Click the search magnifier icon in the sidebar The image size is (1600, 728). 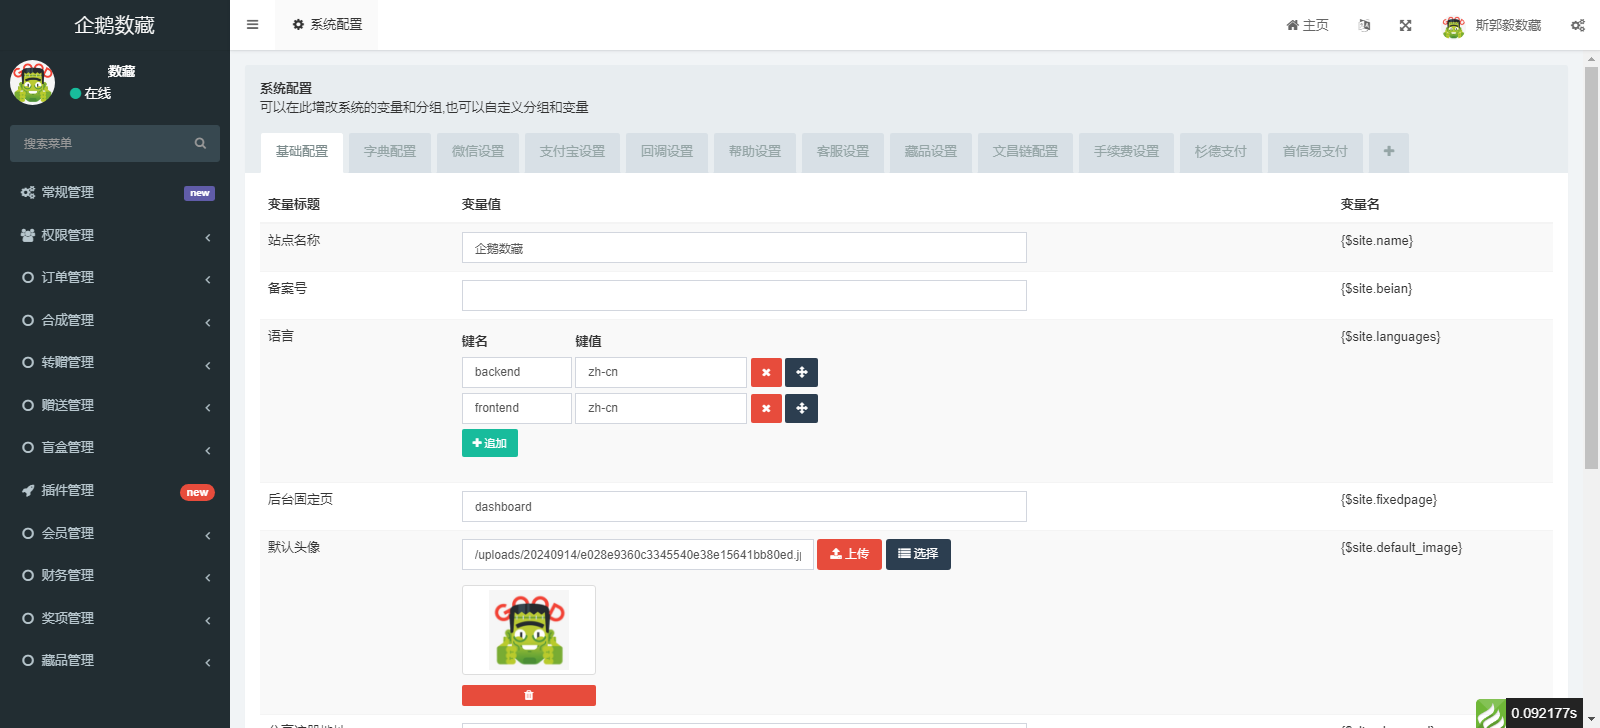200,143
